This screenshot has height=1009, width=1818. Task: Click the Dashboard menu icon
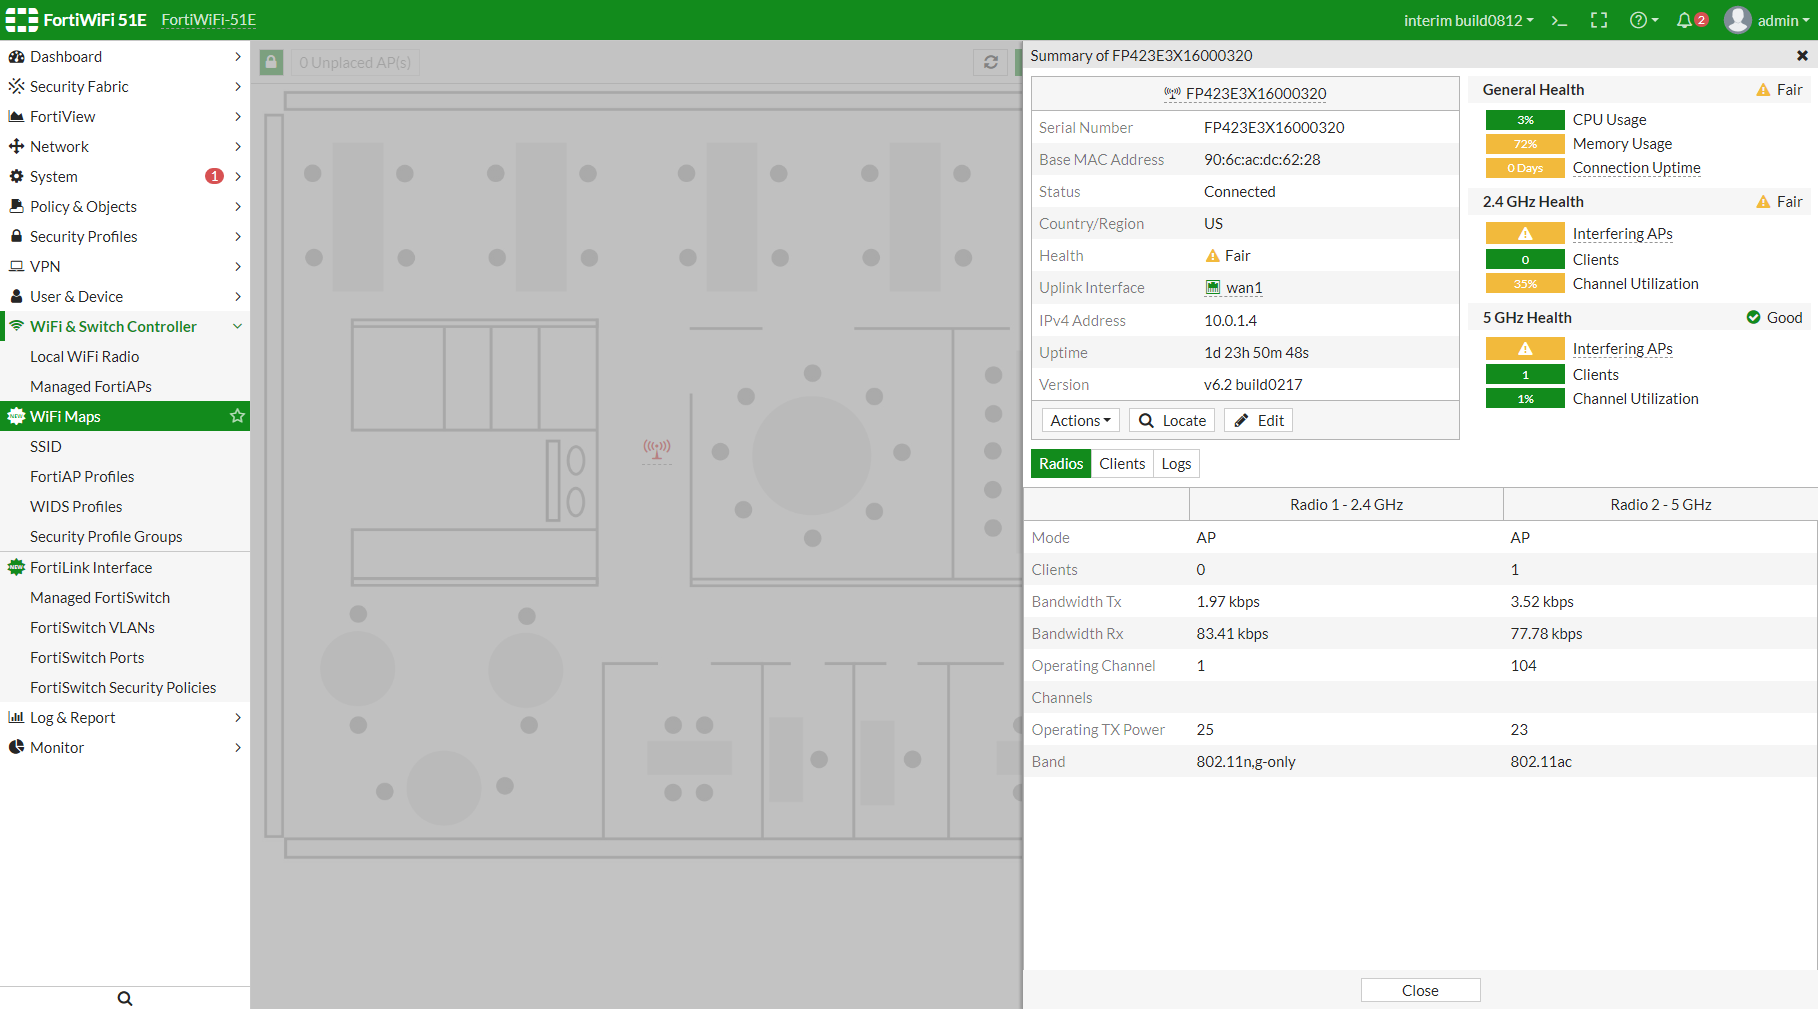16,57
